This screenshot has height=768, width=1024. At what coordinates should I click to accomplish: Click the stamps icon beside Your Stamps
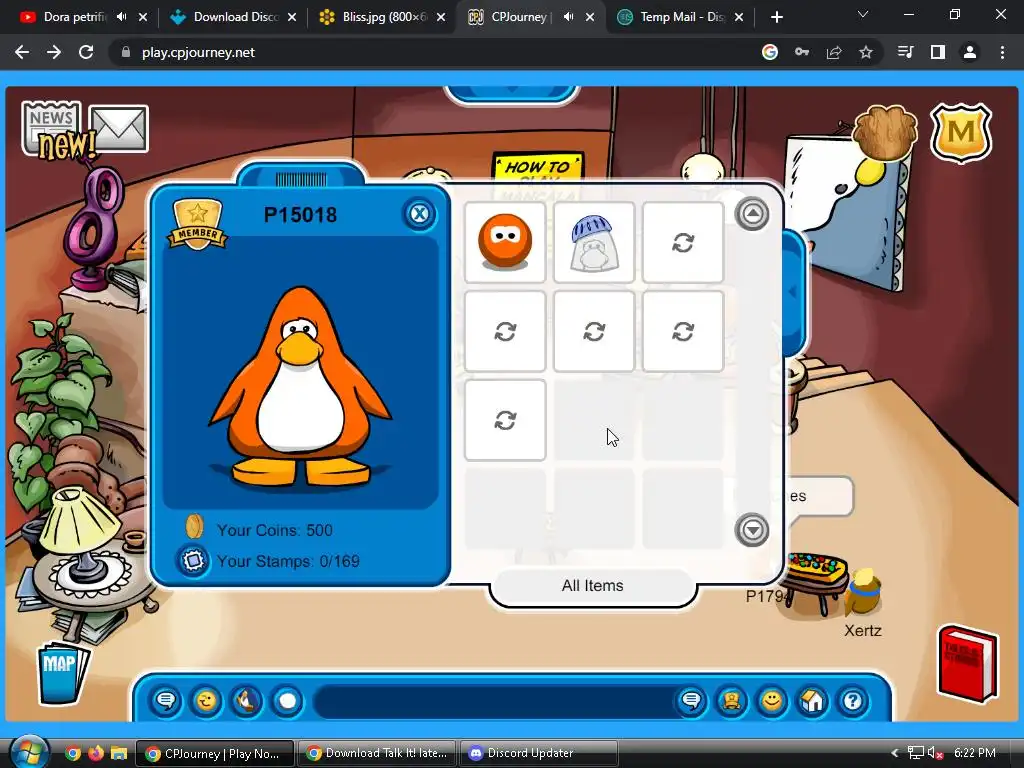193,560
